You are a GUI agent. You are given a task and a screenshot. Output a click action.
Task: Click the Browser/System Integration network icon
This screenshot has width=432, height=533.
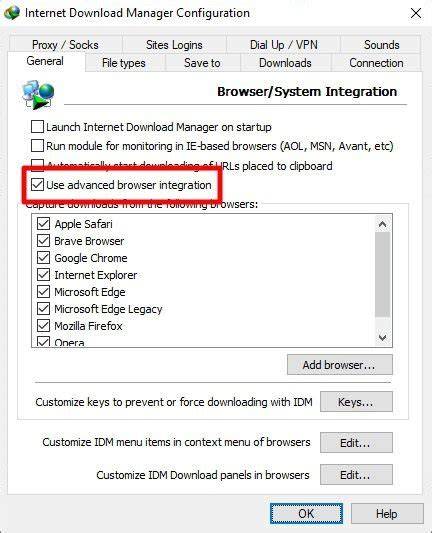(x=38, y=95)
